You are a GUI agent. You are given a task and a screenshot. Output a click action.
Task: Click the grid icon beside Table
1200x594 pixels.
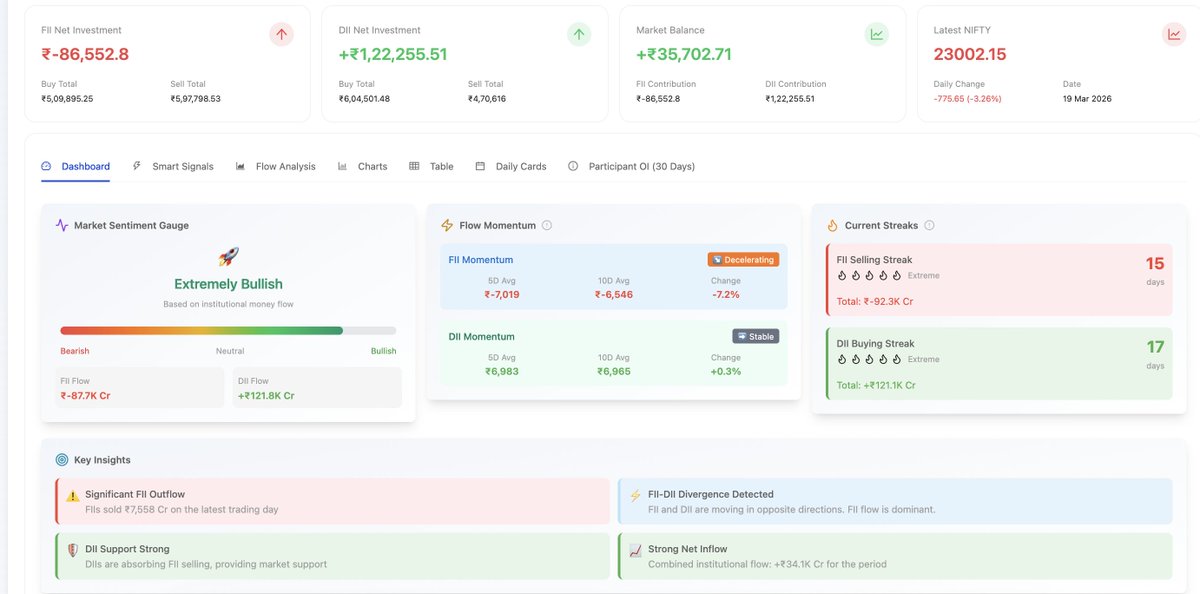(x=414, y=166)
